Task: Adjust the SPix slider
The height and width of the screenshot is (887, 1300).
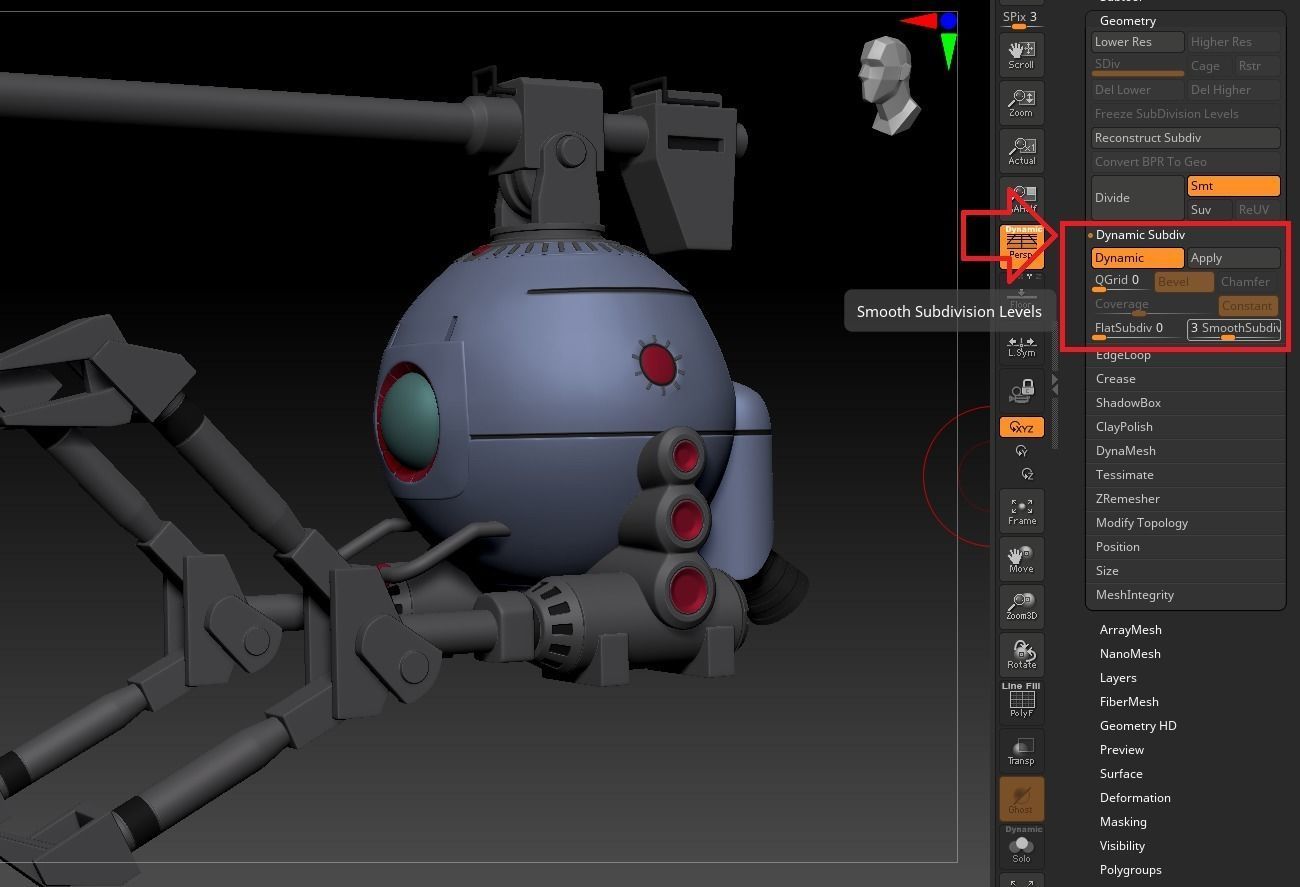Action: click(1020, 20)
